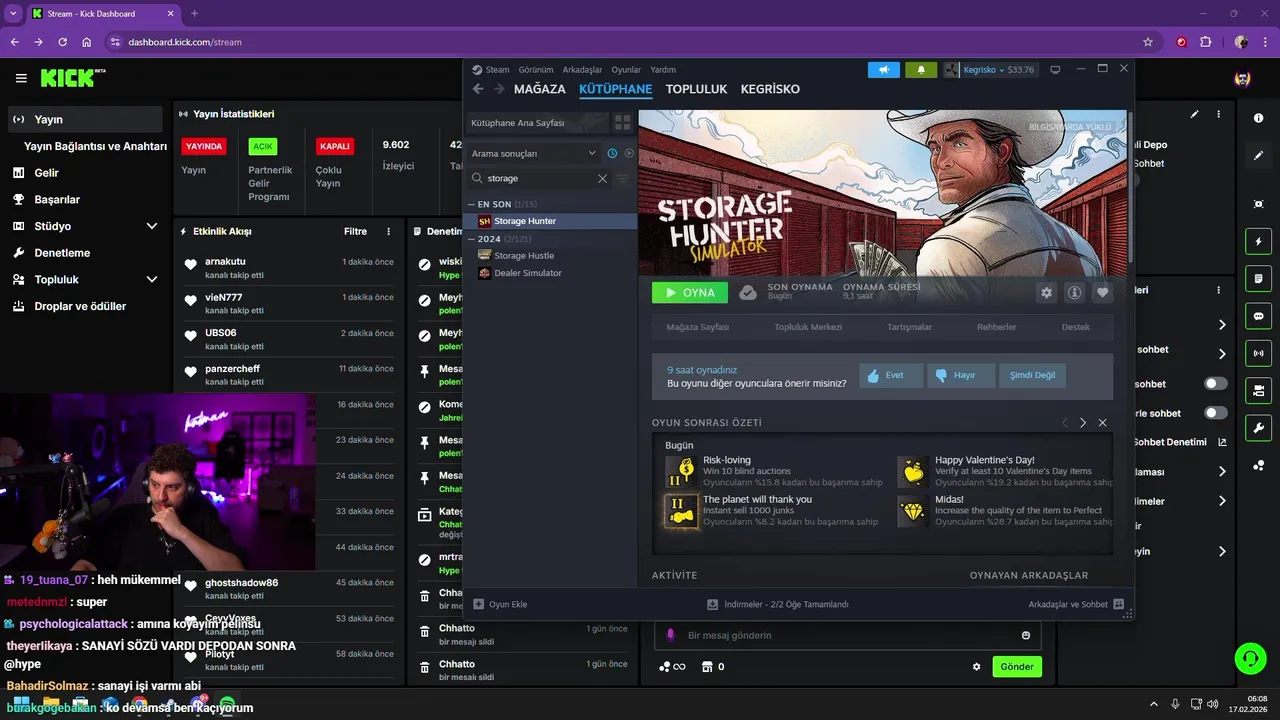Open advanced library filter options icon
This screenshot has width=1280, height=720.
point(622,178)
